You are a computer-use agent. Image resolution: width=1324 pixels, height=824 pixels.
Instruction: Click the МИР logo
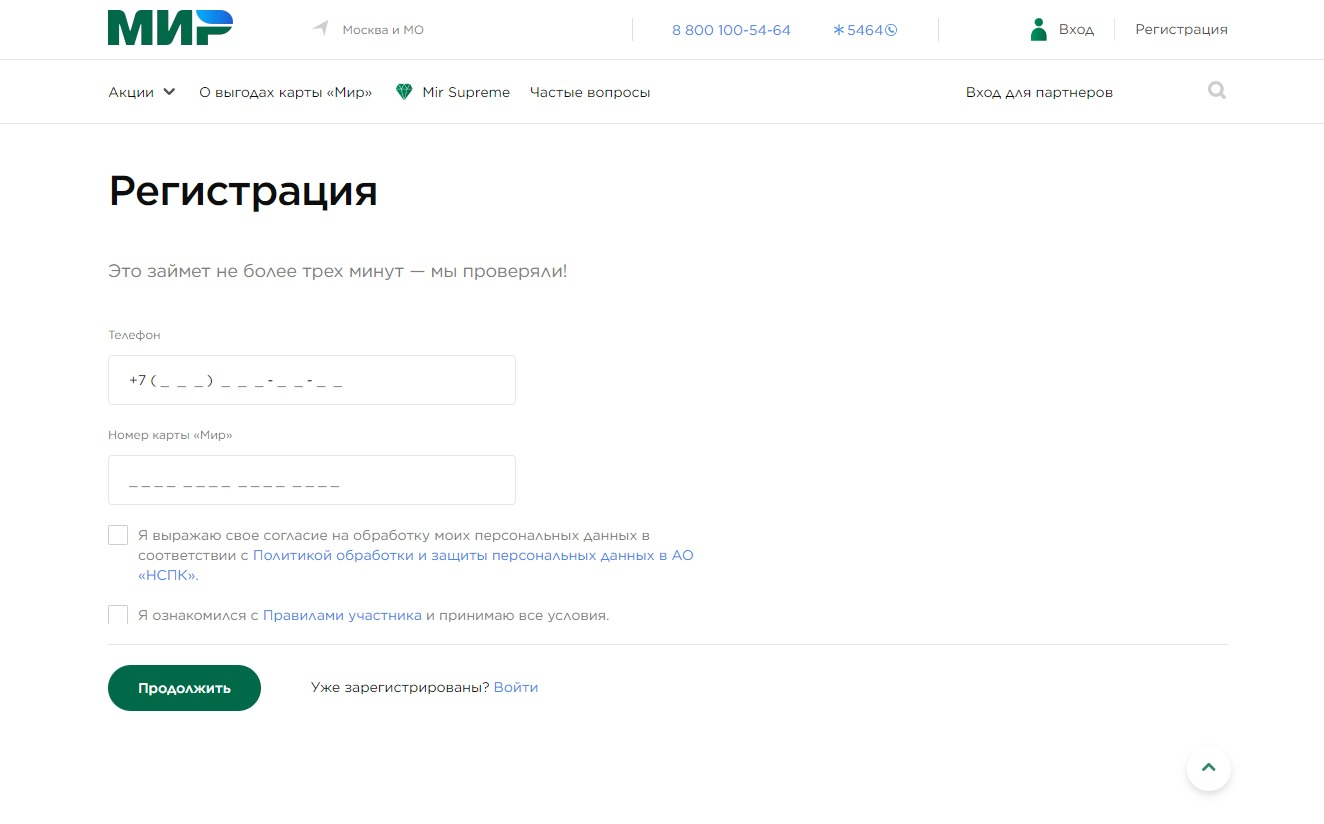coord(170,28)
